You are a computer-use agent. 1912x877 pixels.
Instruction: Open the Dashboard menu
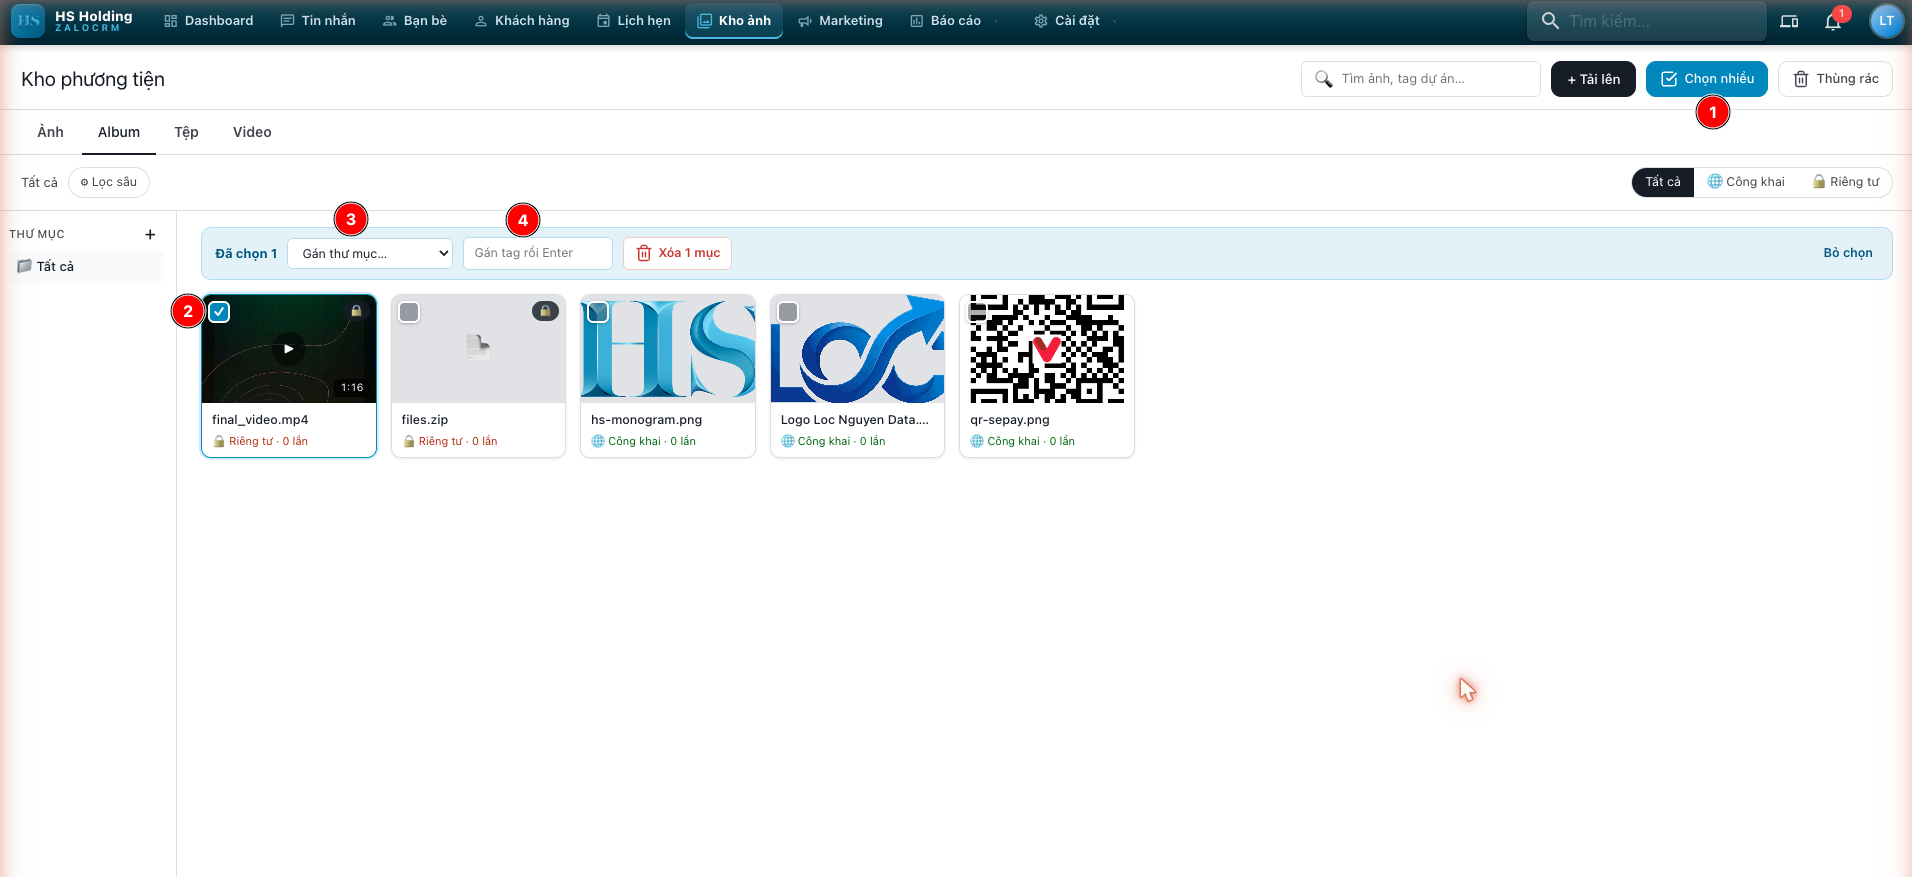(208, 21)
